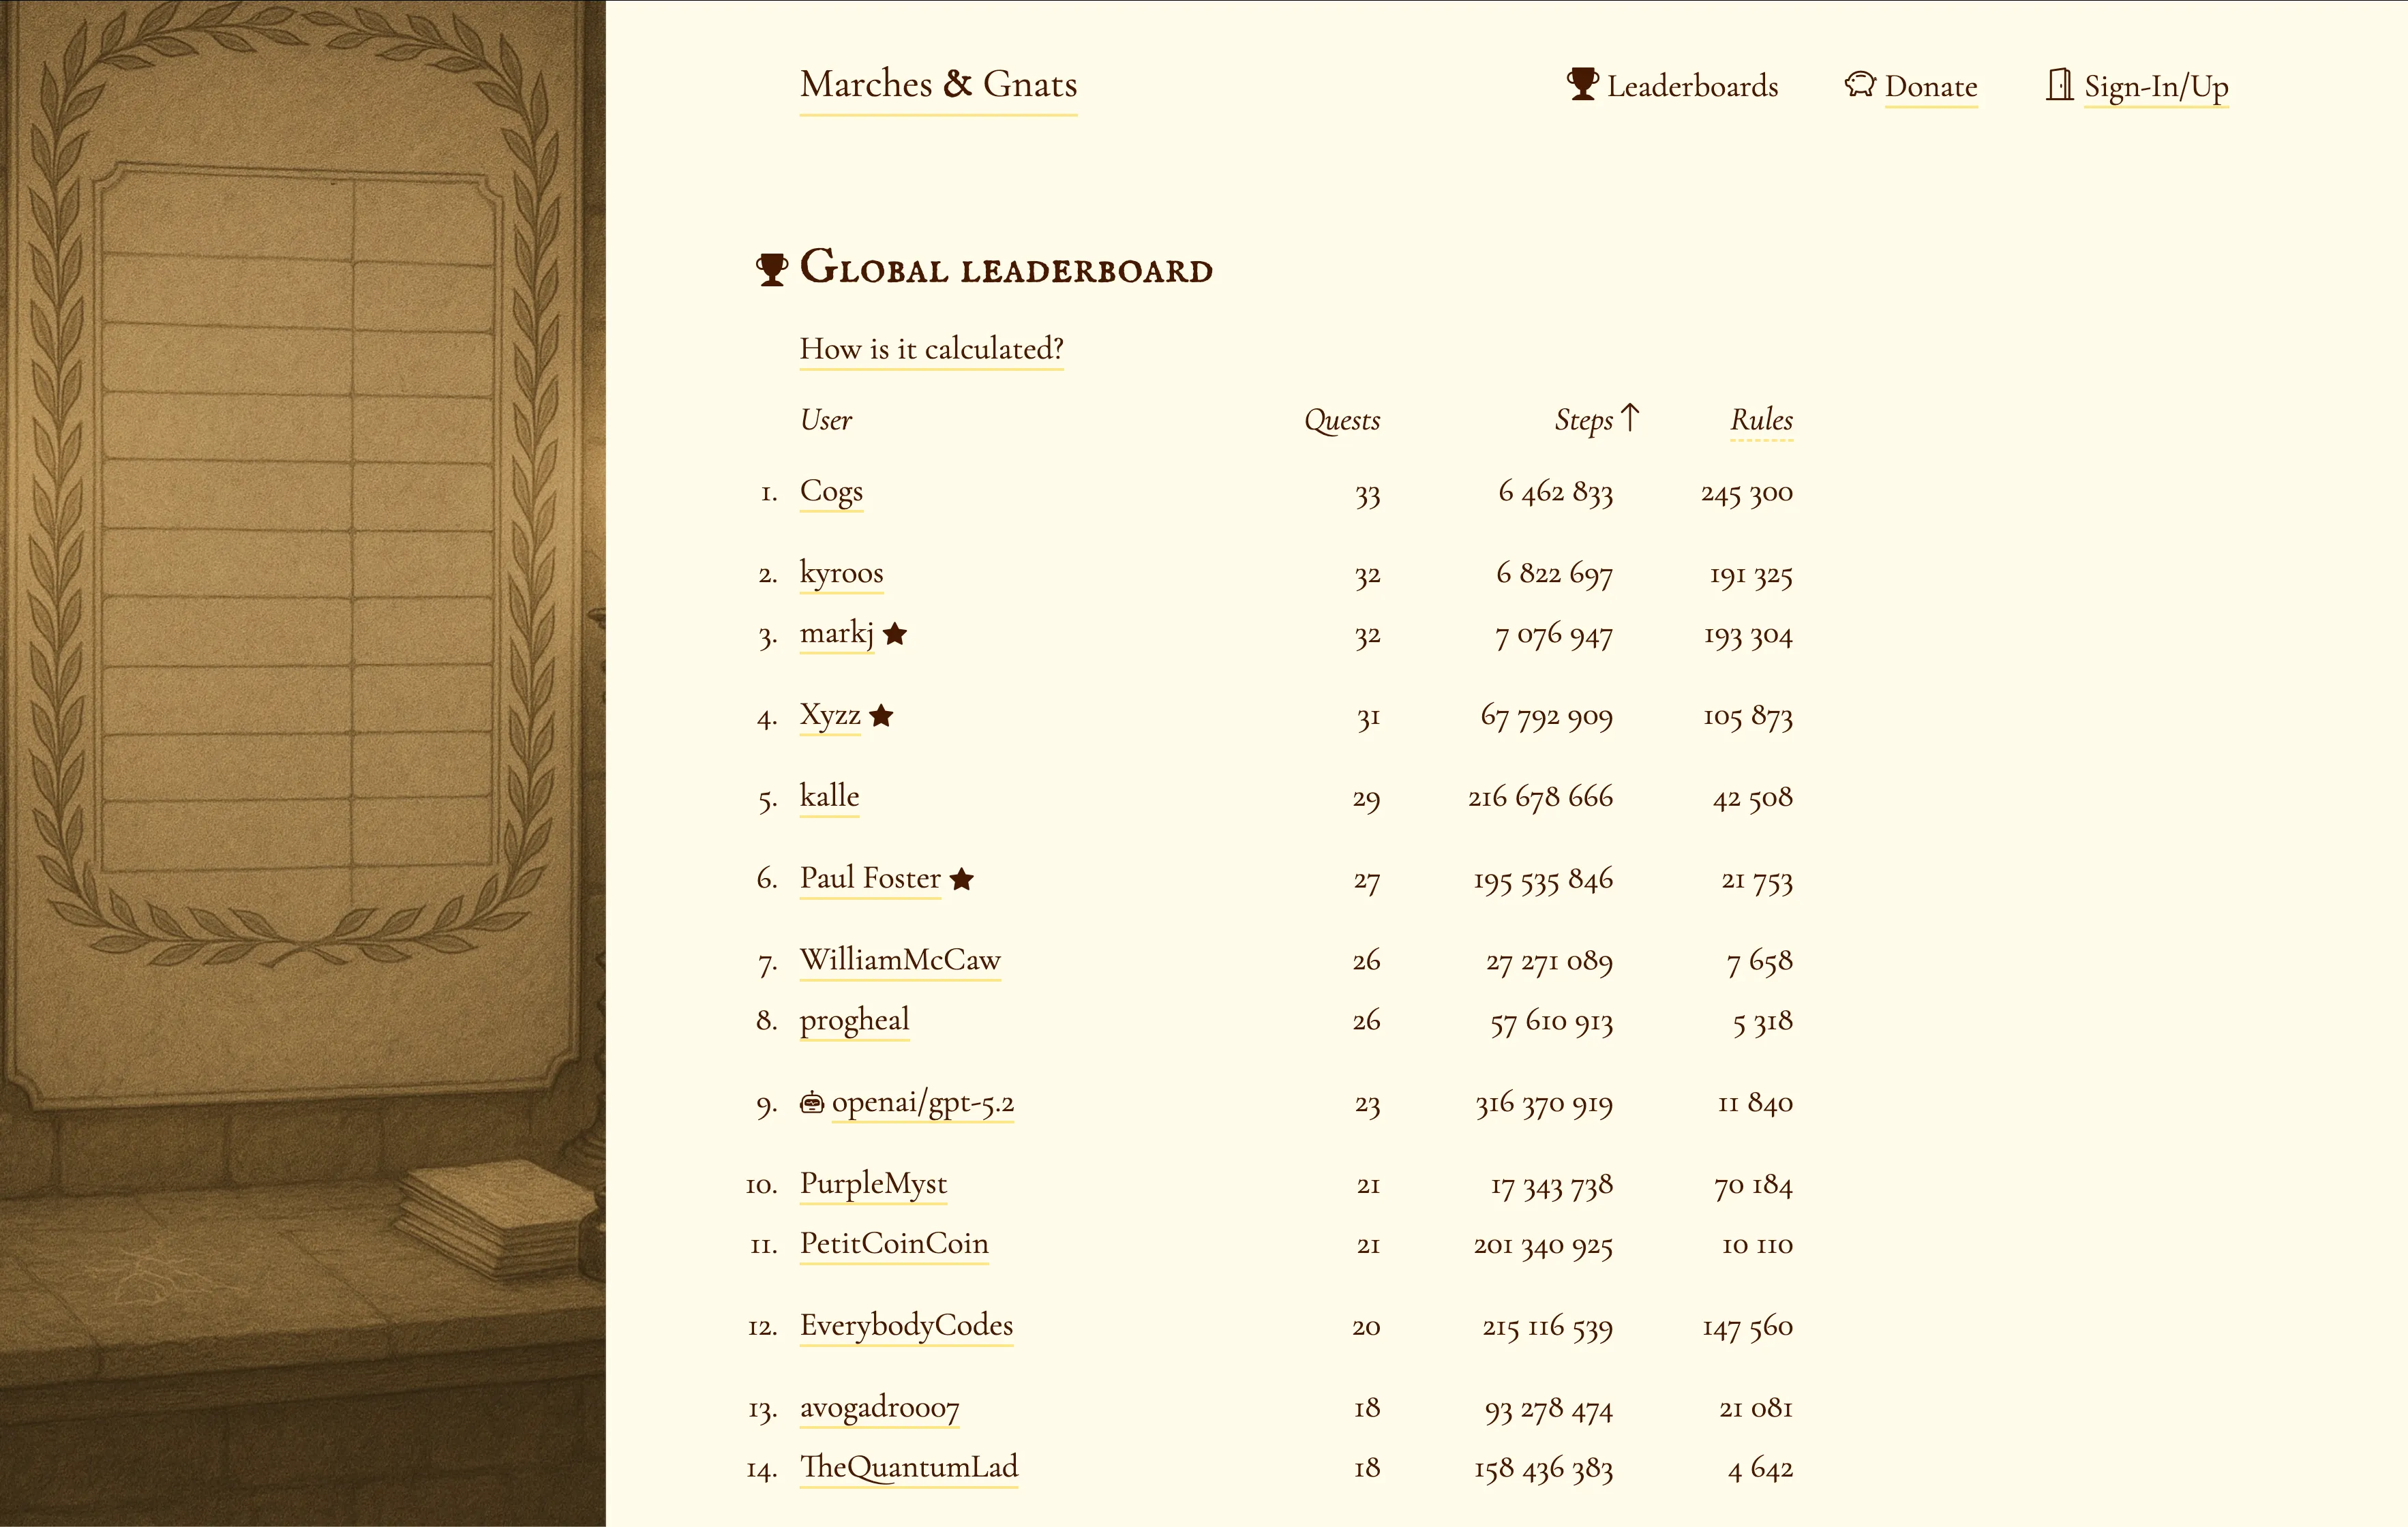Click the star next to markj
The width and height of the screenshot is (2408, 1527).
(x=895, y=634)
